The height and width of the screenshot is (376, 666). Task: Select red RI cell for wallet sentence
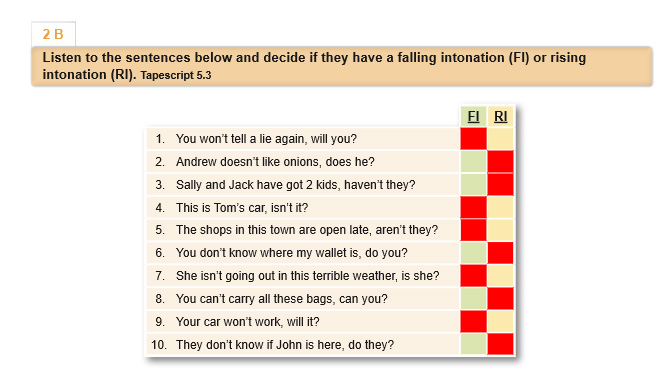coord(501,253)
